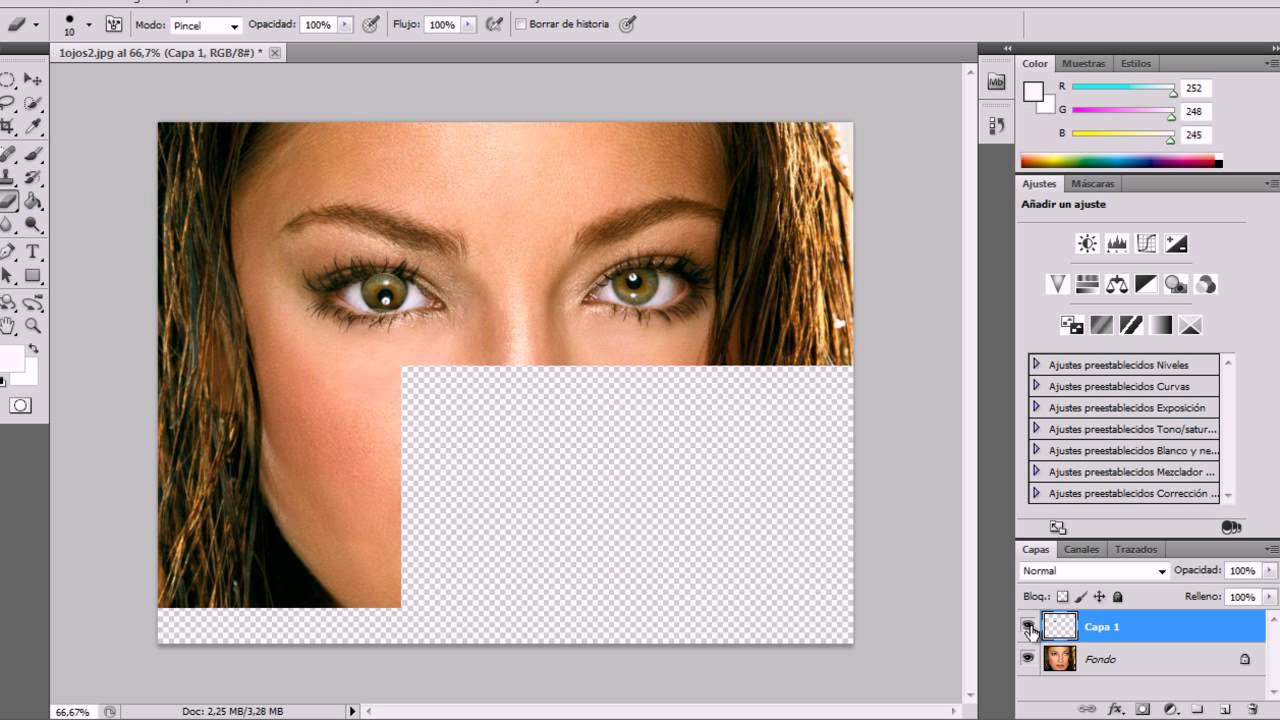Expand Ajustes preestablecidos Niveles
This screenshot has height=720, width=1280.
click(1036, 364)
